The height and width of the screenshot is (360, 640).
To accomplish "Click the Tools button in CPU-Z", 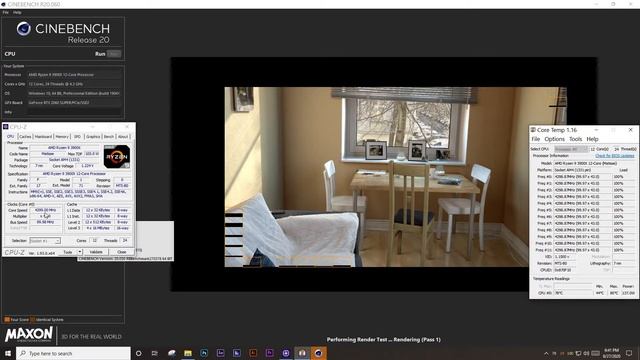I will pyautogui.click(x=67, y=252).
